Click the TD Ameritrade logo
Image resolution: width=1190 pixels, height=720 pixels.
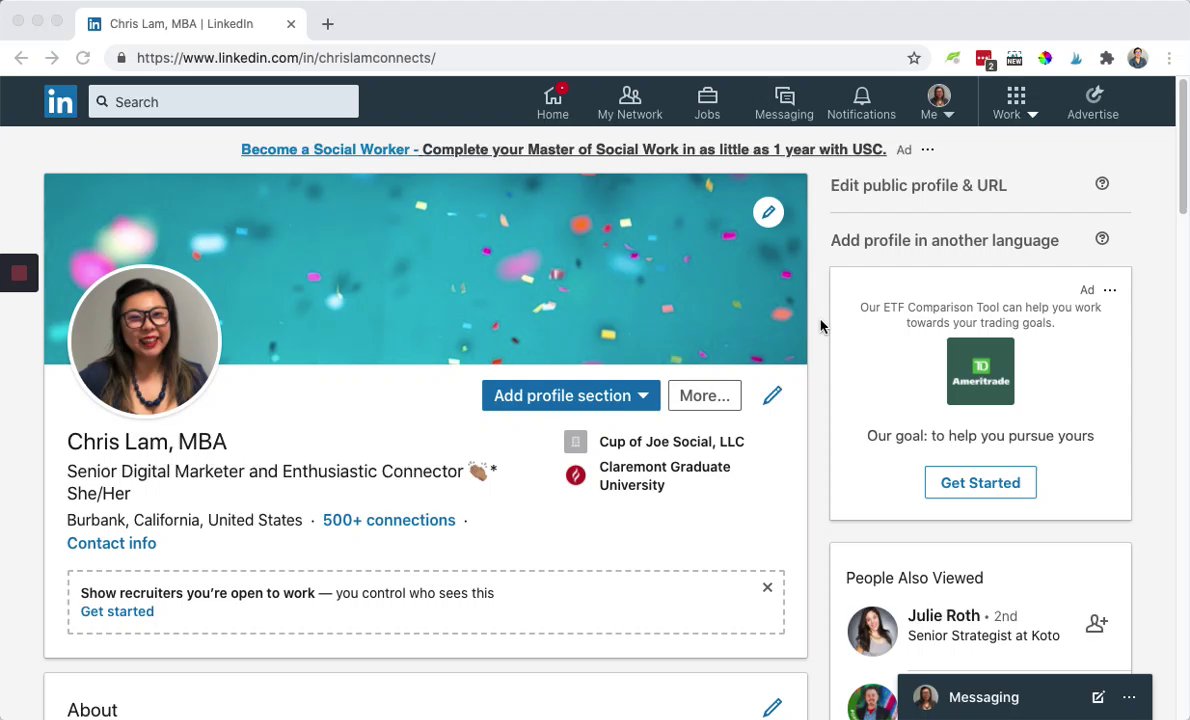tap(980, 371)
